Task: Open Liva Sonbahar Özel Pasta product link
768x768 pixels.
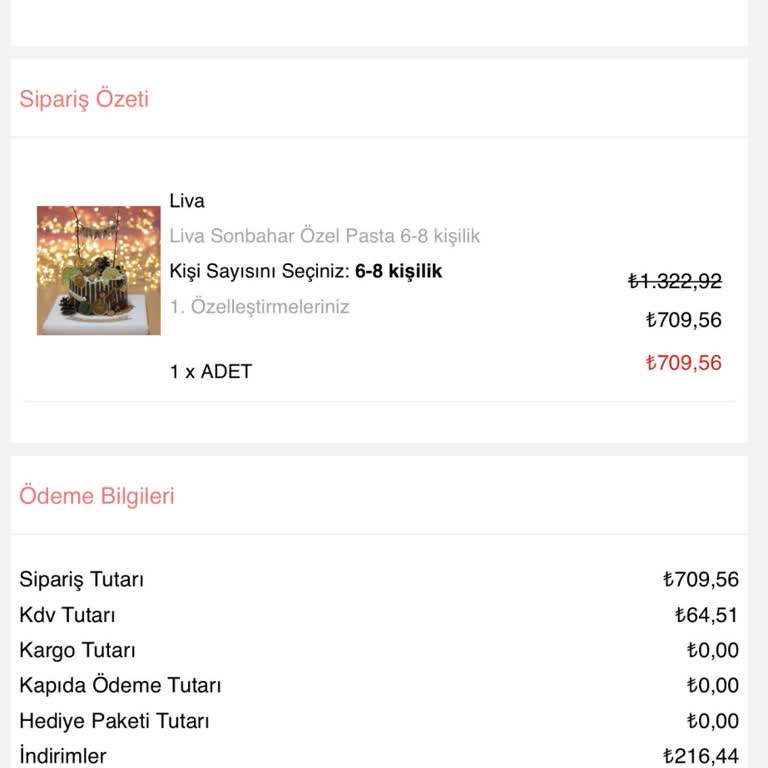Action: pyautogui.click(x=324, y=236)
